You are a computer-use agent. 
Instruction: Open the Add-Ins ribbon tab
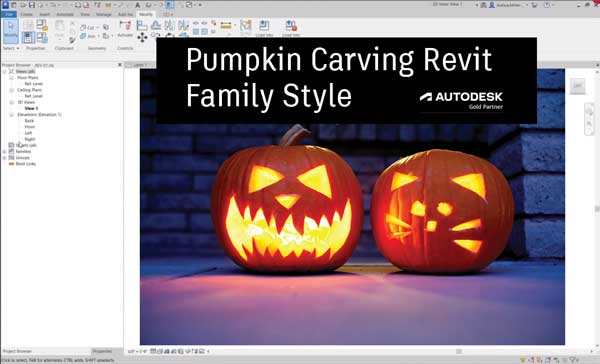click(125, 14)
